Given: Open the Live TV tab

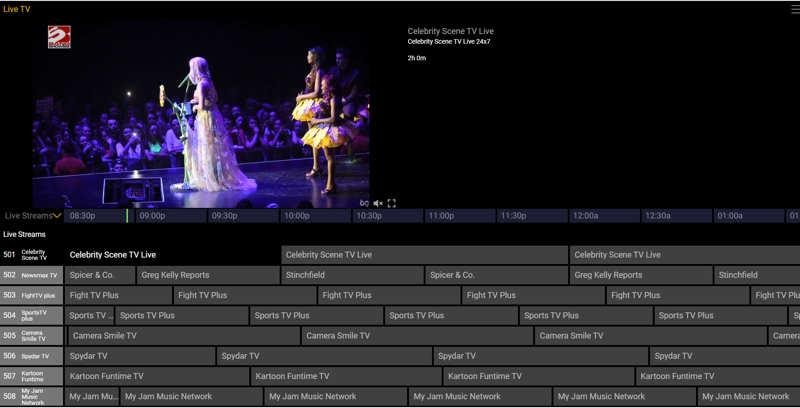Looking at the screenshot, I should (x=17, y=8).
